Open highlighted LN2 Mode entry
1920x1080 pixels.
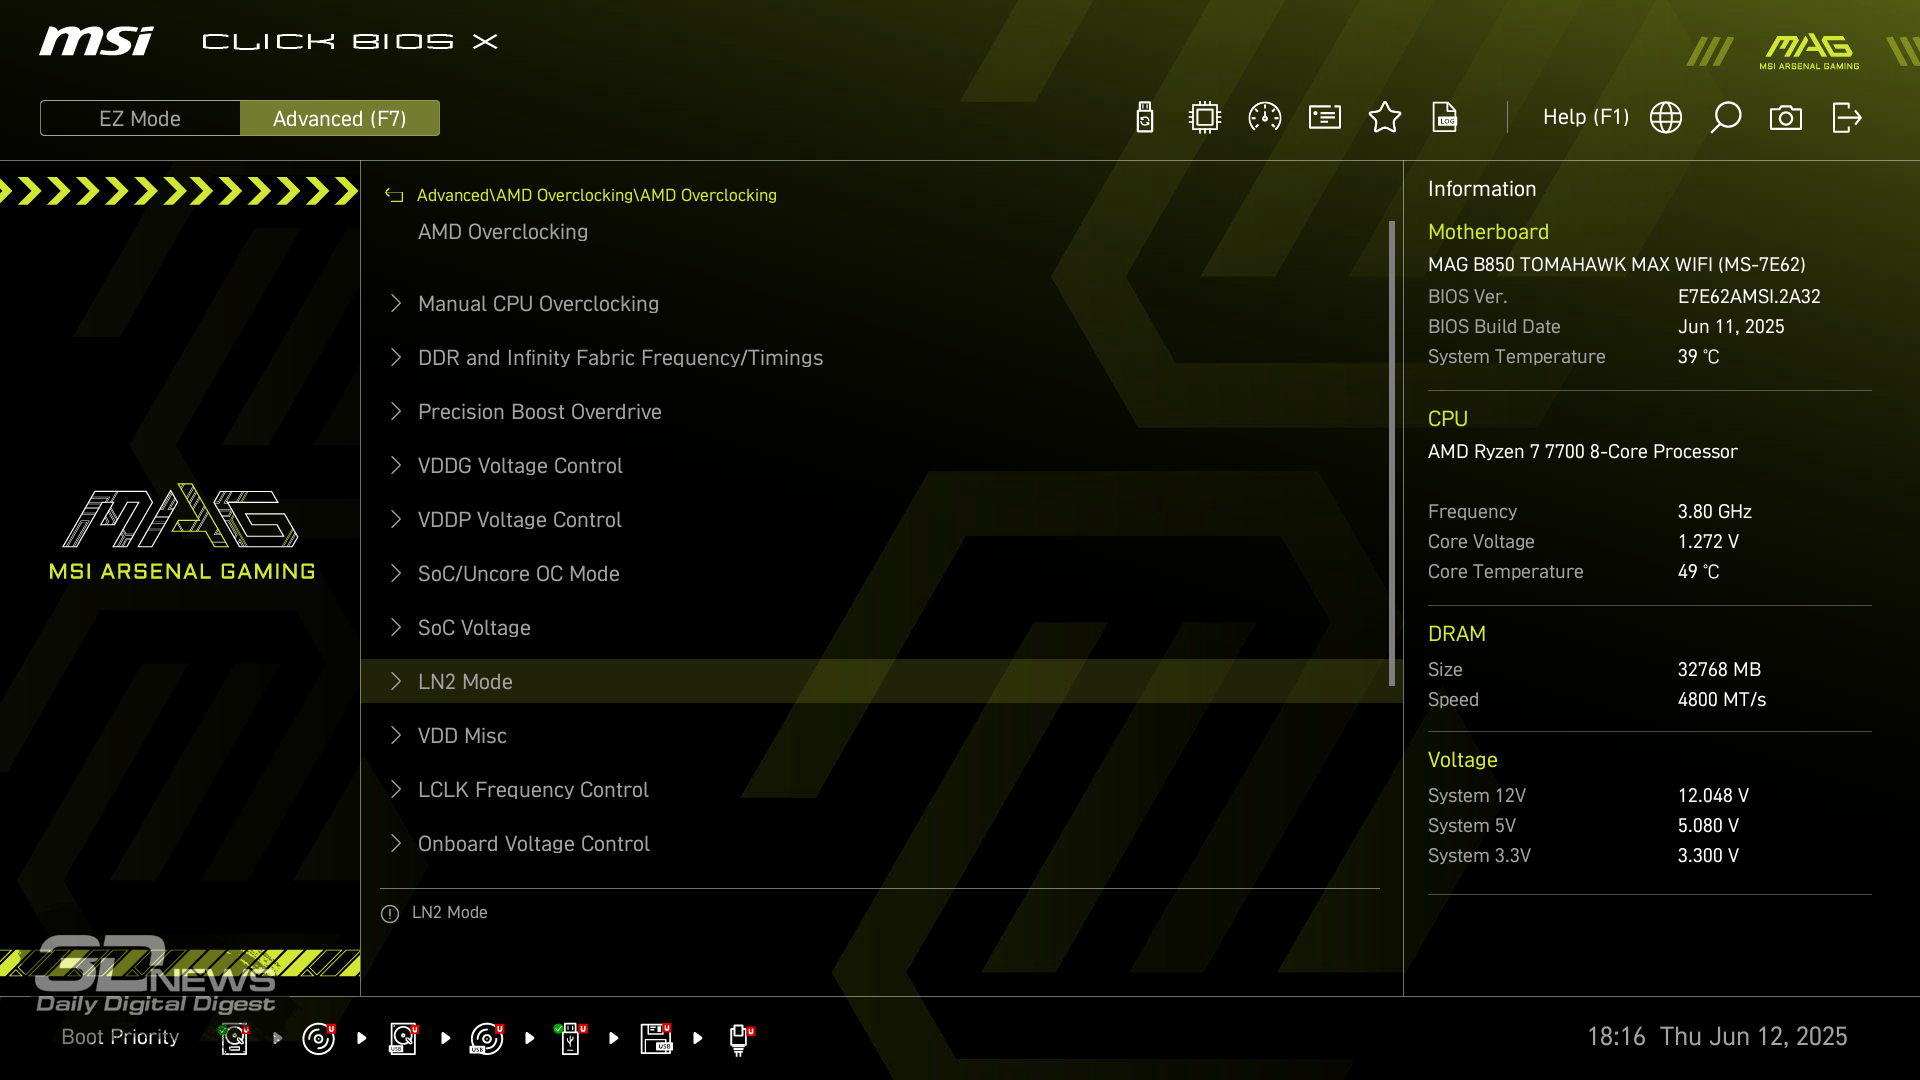[882, 681]
